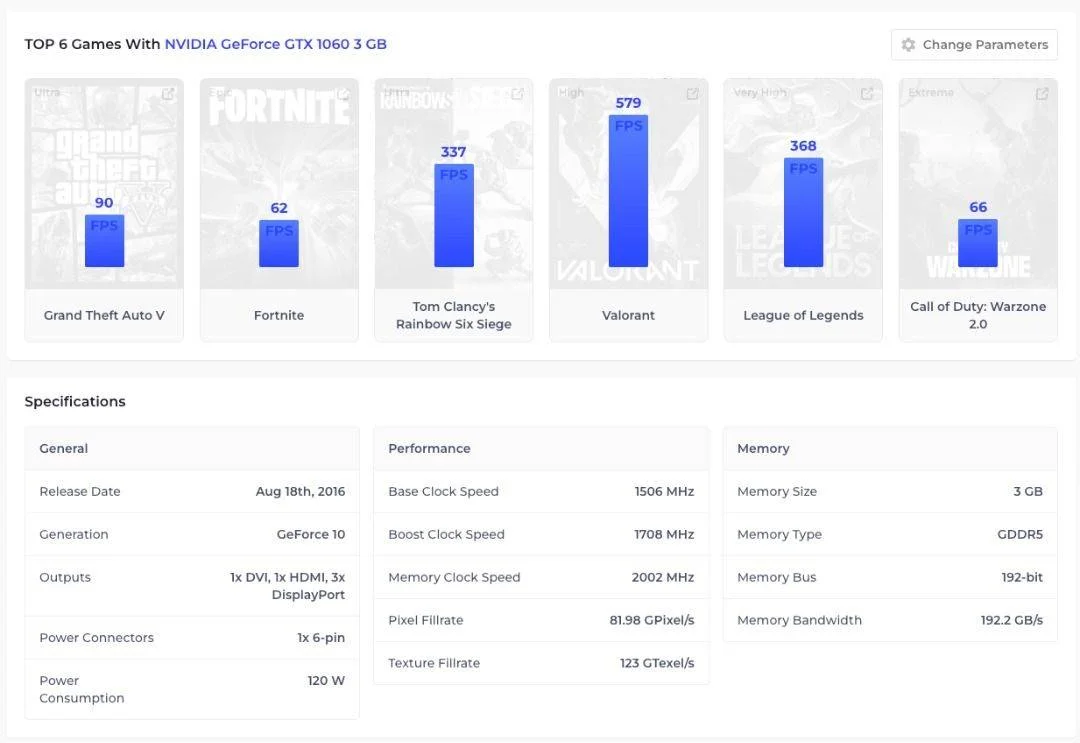Screen dimensions: 1080x743
Task: Select the 2002 MHz value
Action: point(663,577)
